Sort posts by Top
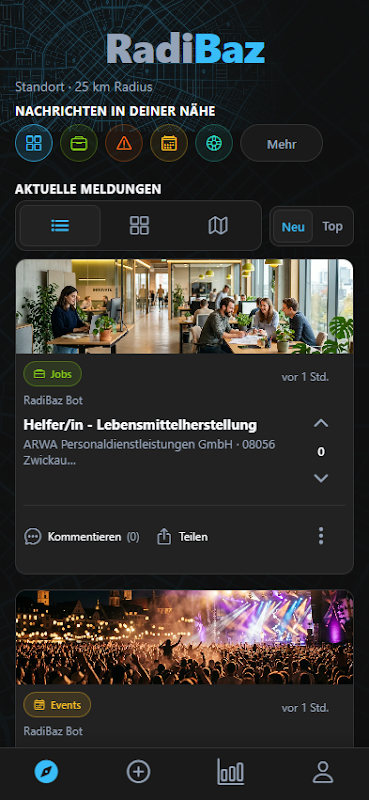 point(332,227)
